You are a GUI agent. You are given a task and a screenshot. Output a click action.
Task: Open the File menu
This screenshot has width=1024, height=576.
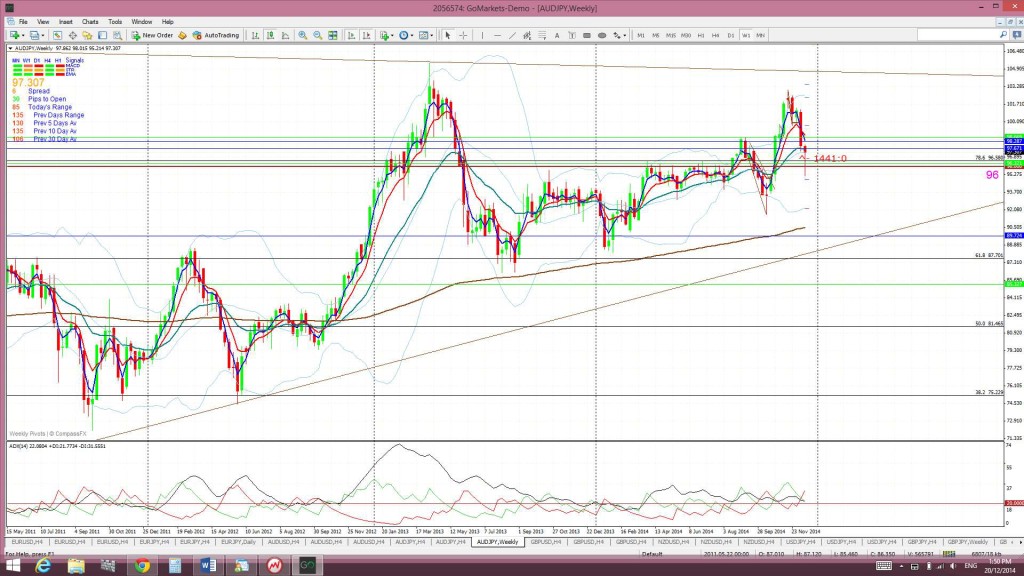(x=23, y=22)
